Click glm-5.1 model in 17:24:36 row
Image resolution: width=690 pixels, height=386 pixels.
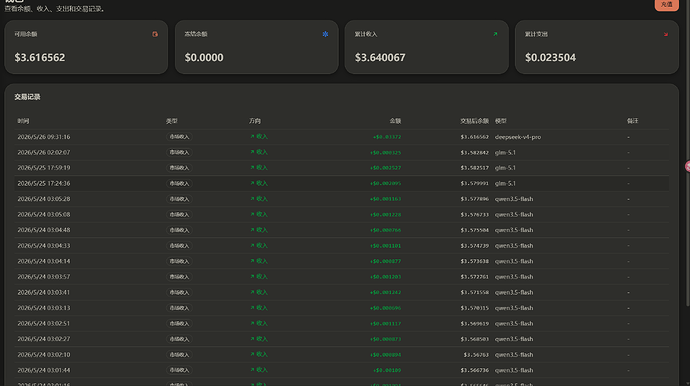505,184
